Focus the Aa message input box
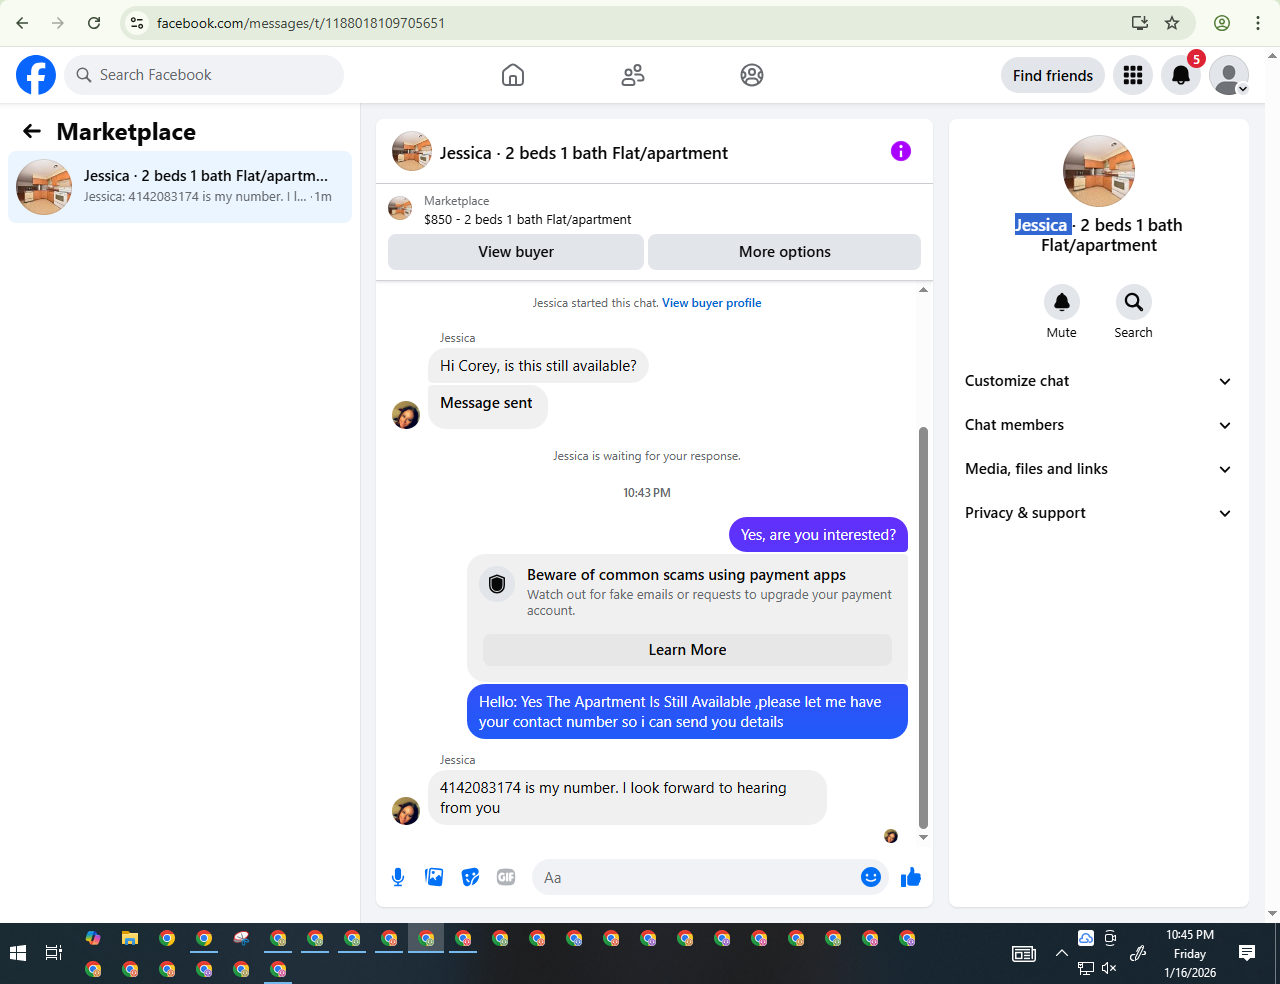1280x984 pixels. (694, 877)
